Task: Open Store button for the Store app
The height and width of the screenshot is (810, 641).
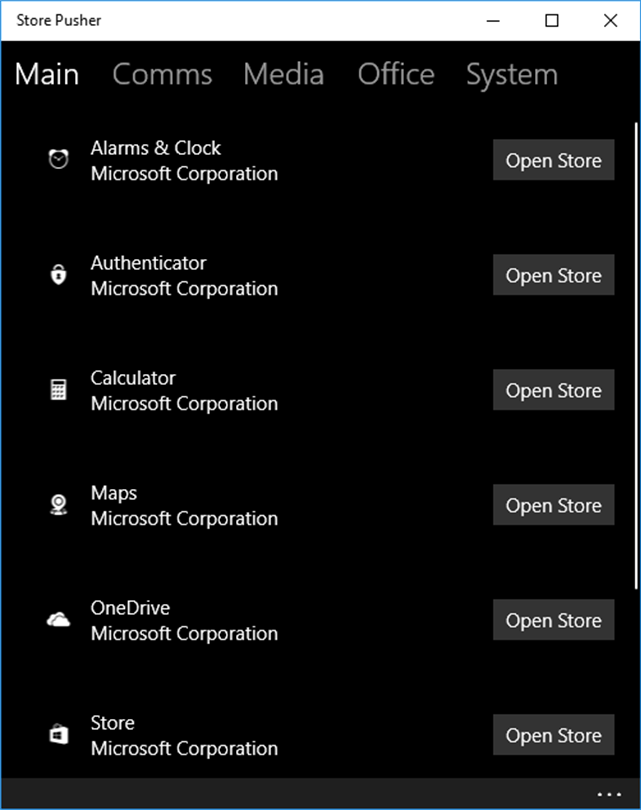Action: tap(553, 736)
